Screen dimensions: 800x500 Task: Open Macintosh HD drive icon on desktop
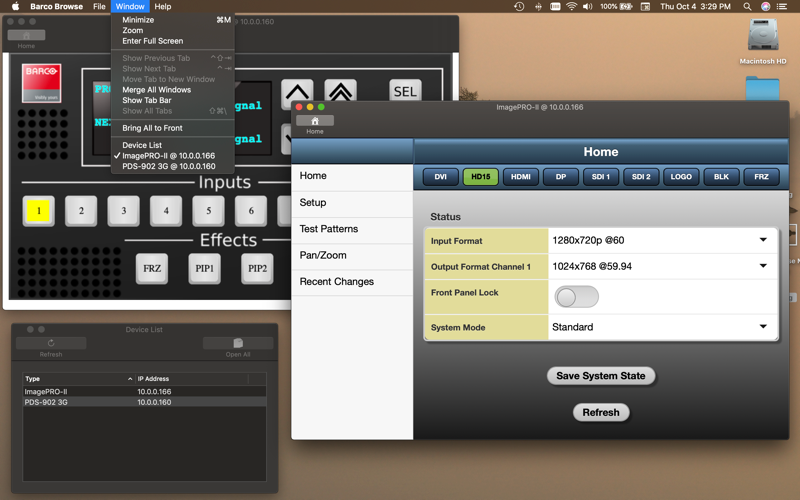(x=763, y=35)
